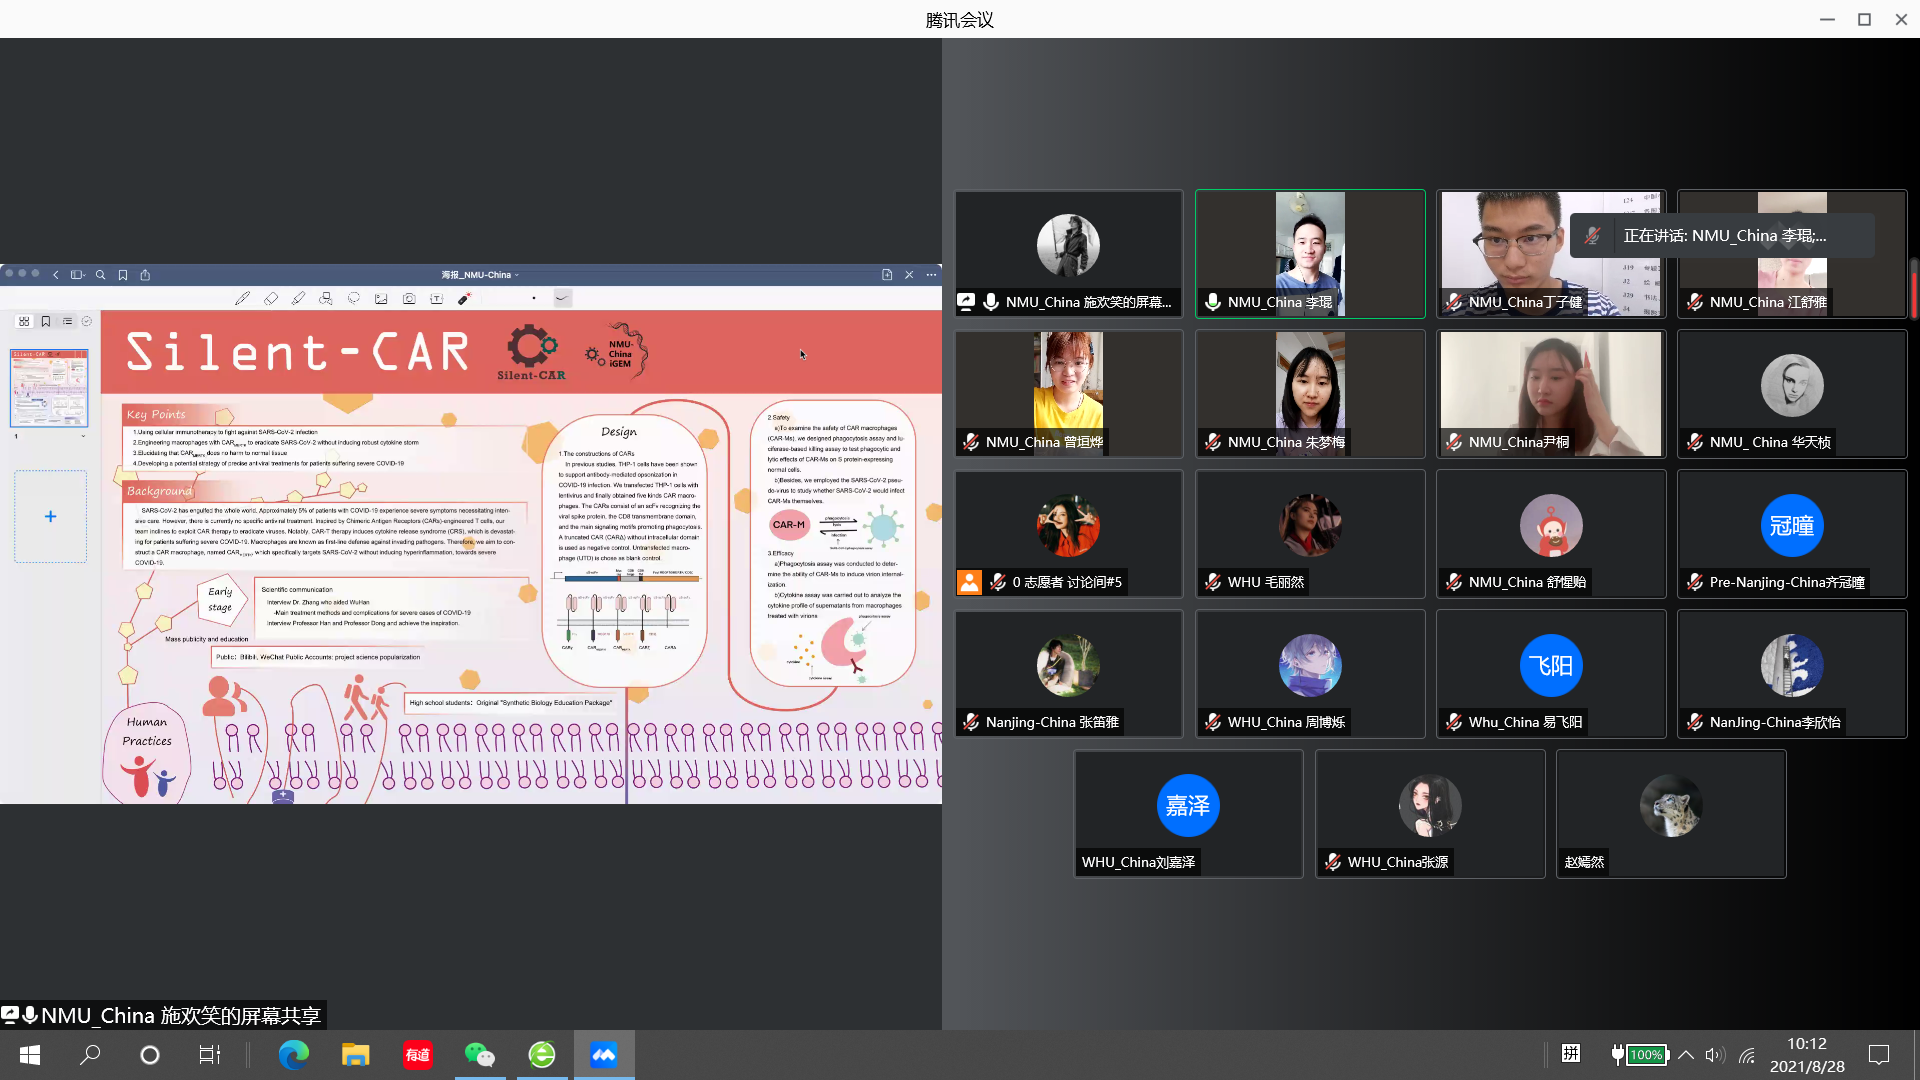1920x1080 pixels.
Task: Toggle the sidebar view button
Action: (77, 275)
